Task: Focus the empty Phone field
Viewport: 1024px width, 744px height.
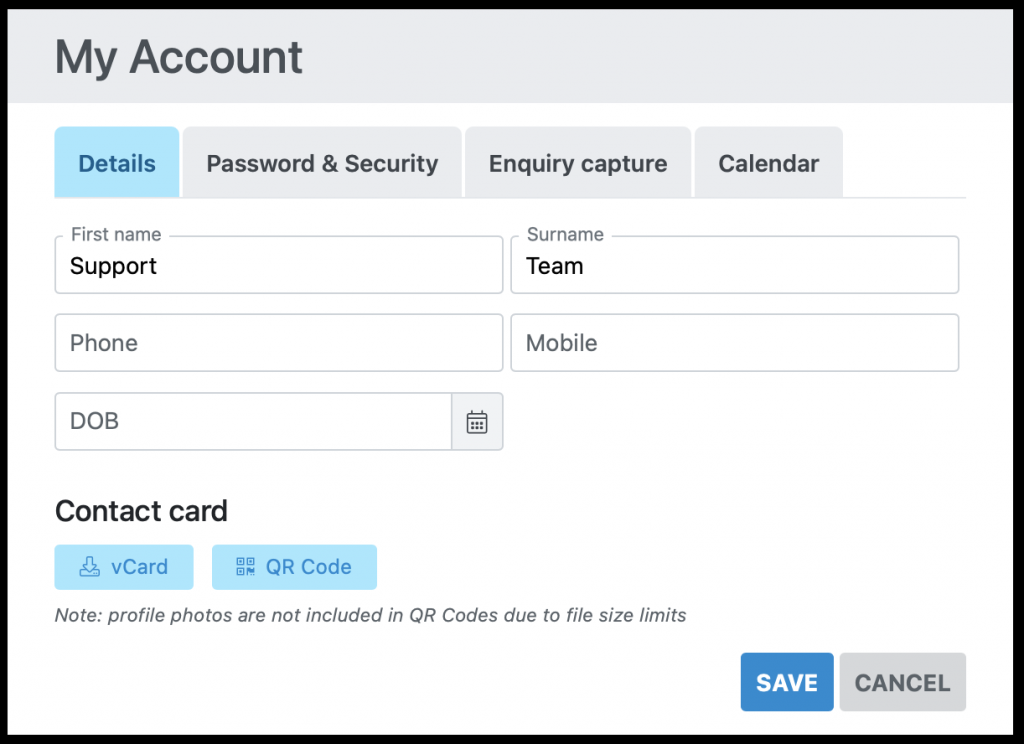Action: [278, 343]
